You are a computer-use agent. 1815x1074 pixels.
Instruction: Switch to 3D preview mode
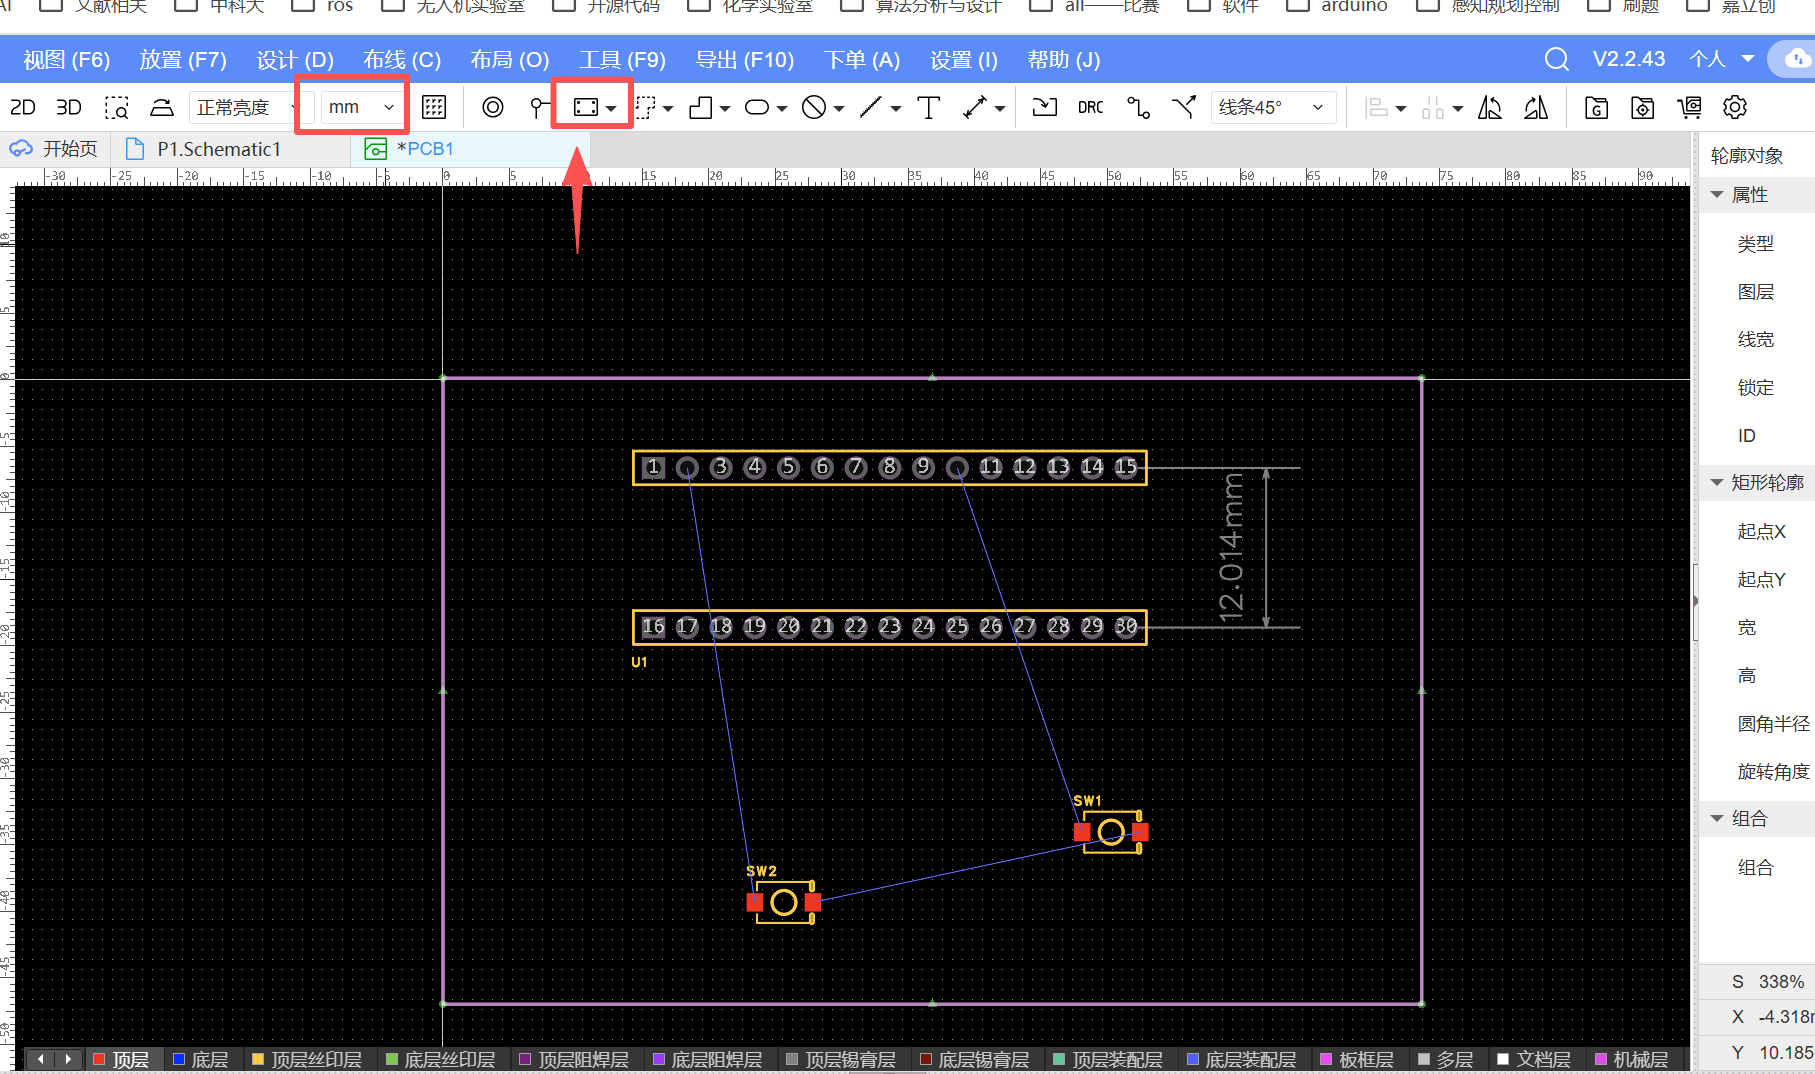pyautogui.click(x=69, y=107)
